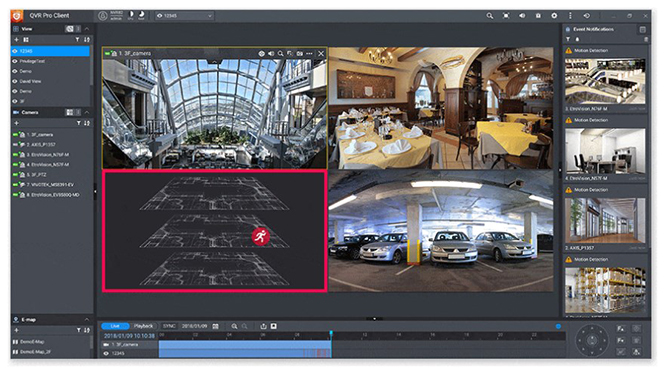Image resolution: width=665 pixels, height=374 pixels.
Task: Toggle fullscreen view icon in top toolbar
Action: coord(506,16)
